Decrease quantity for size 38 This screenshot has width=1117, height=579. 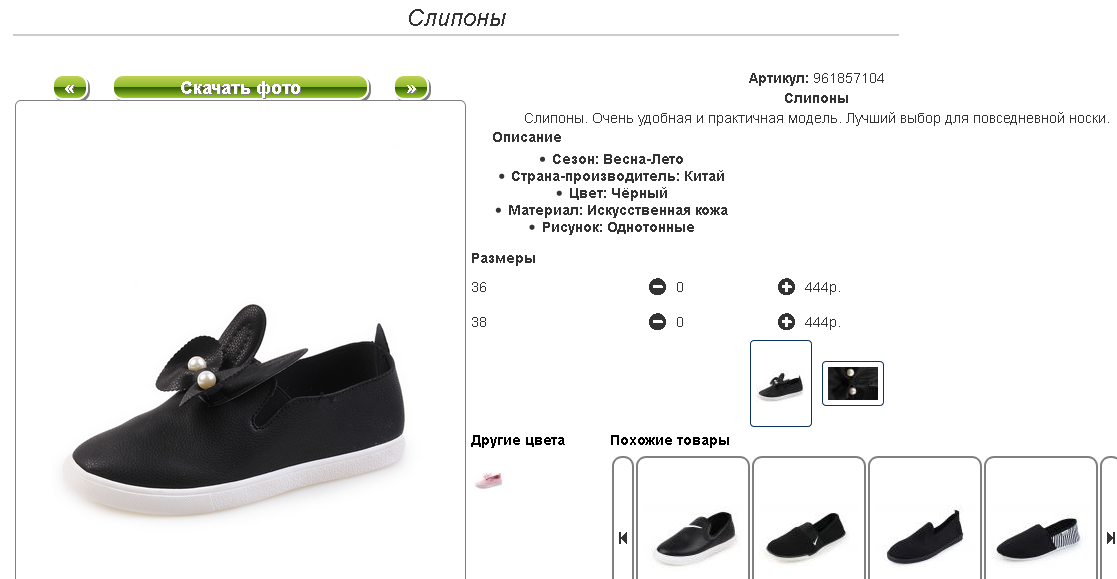pos(657,322)
